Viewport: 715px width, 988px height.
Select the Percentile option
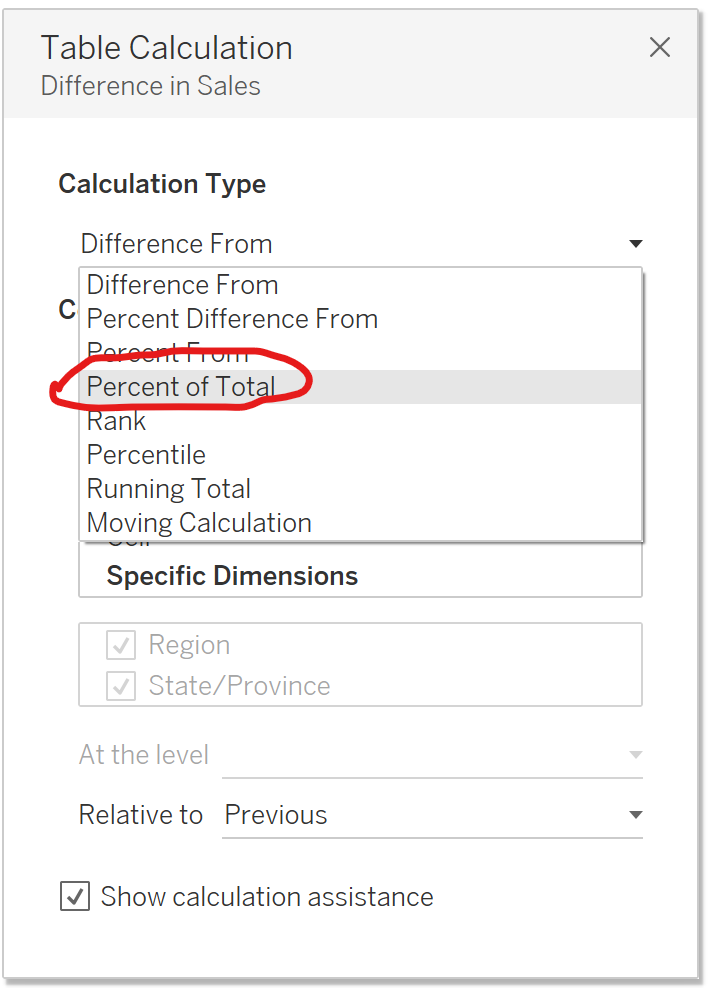coord(146,455)
